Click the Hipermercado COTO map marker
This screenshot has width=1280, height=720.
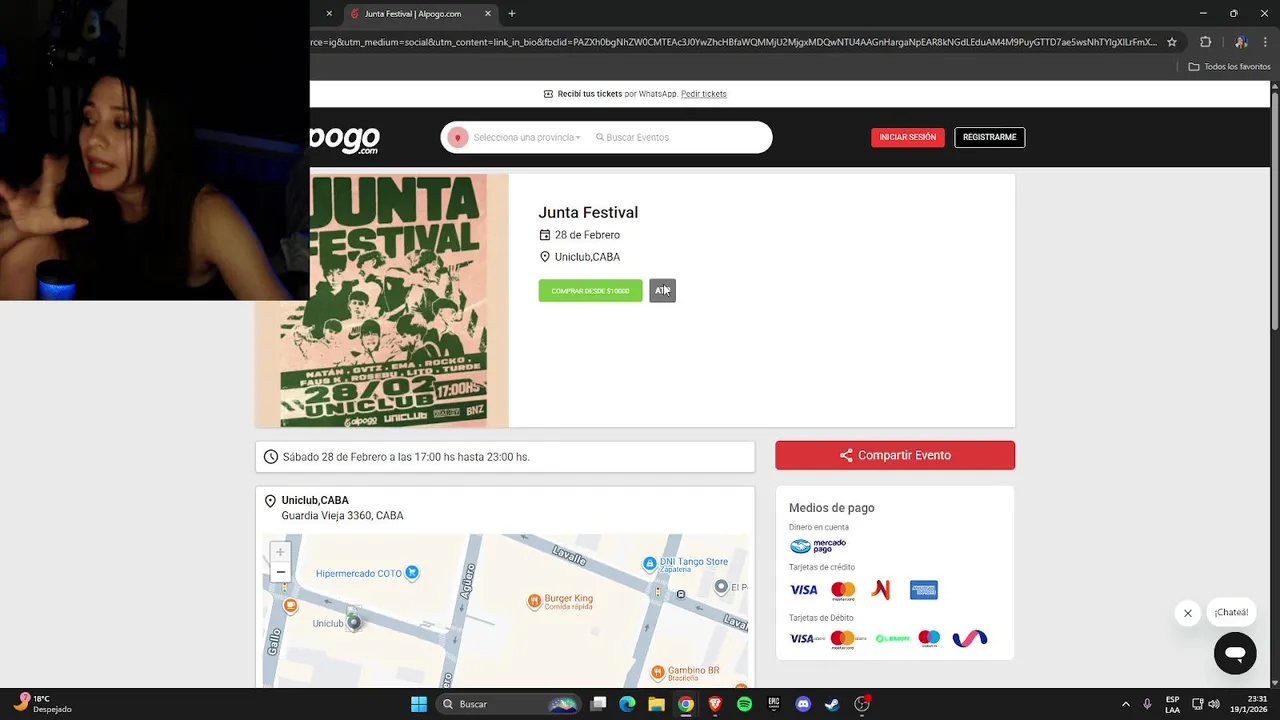pyautogui.click(x=412, y=573)
